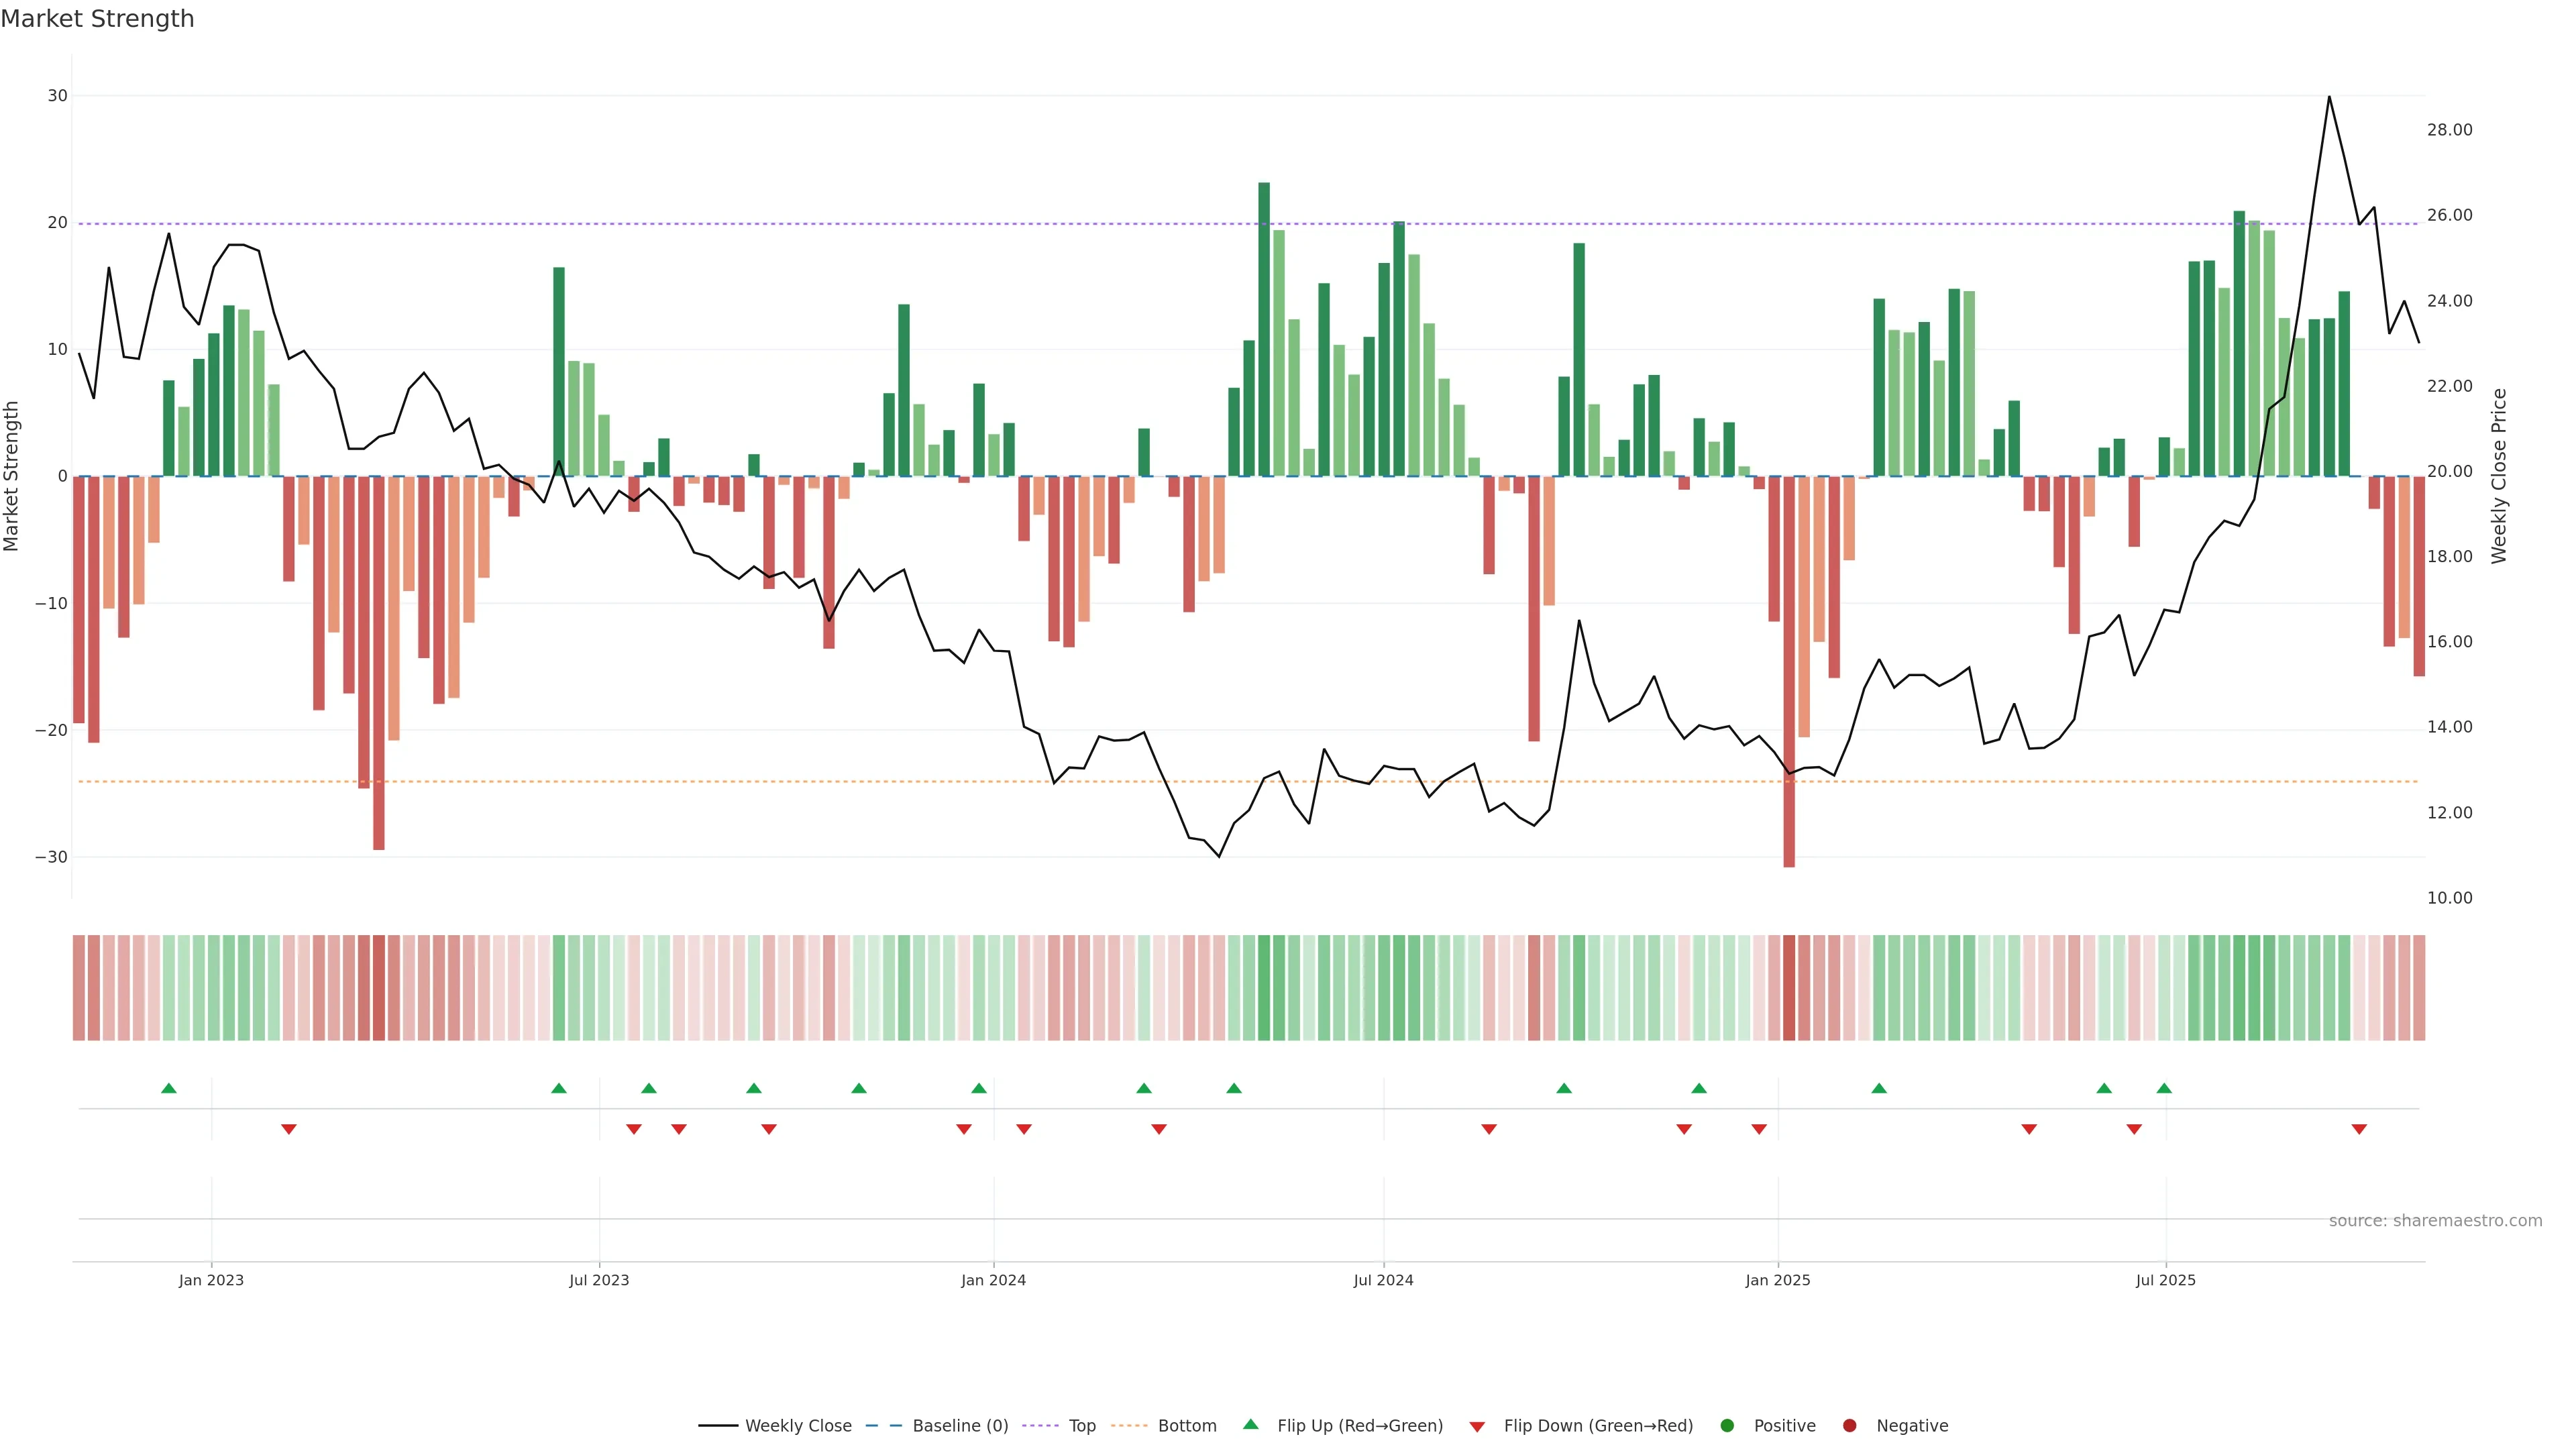
Task: Select the leftmost green flip-up triangle marker
Action: coord(169,1088)
